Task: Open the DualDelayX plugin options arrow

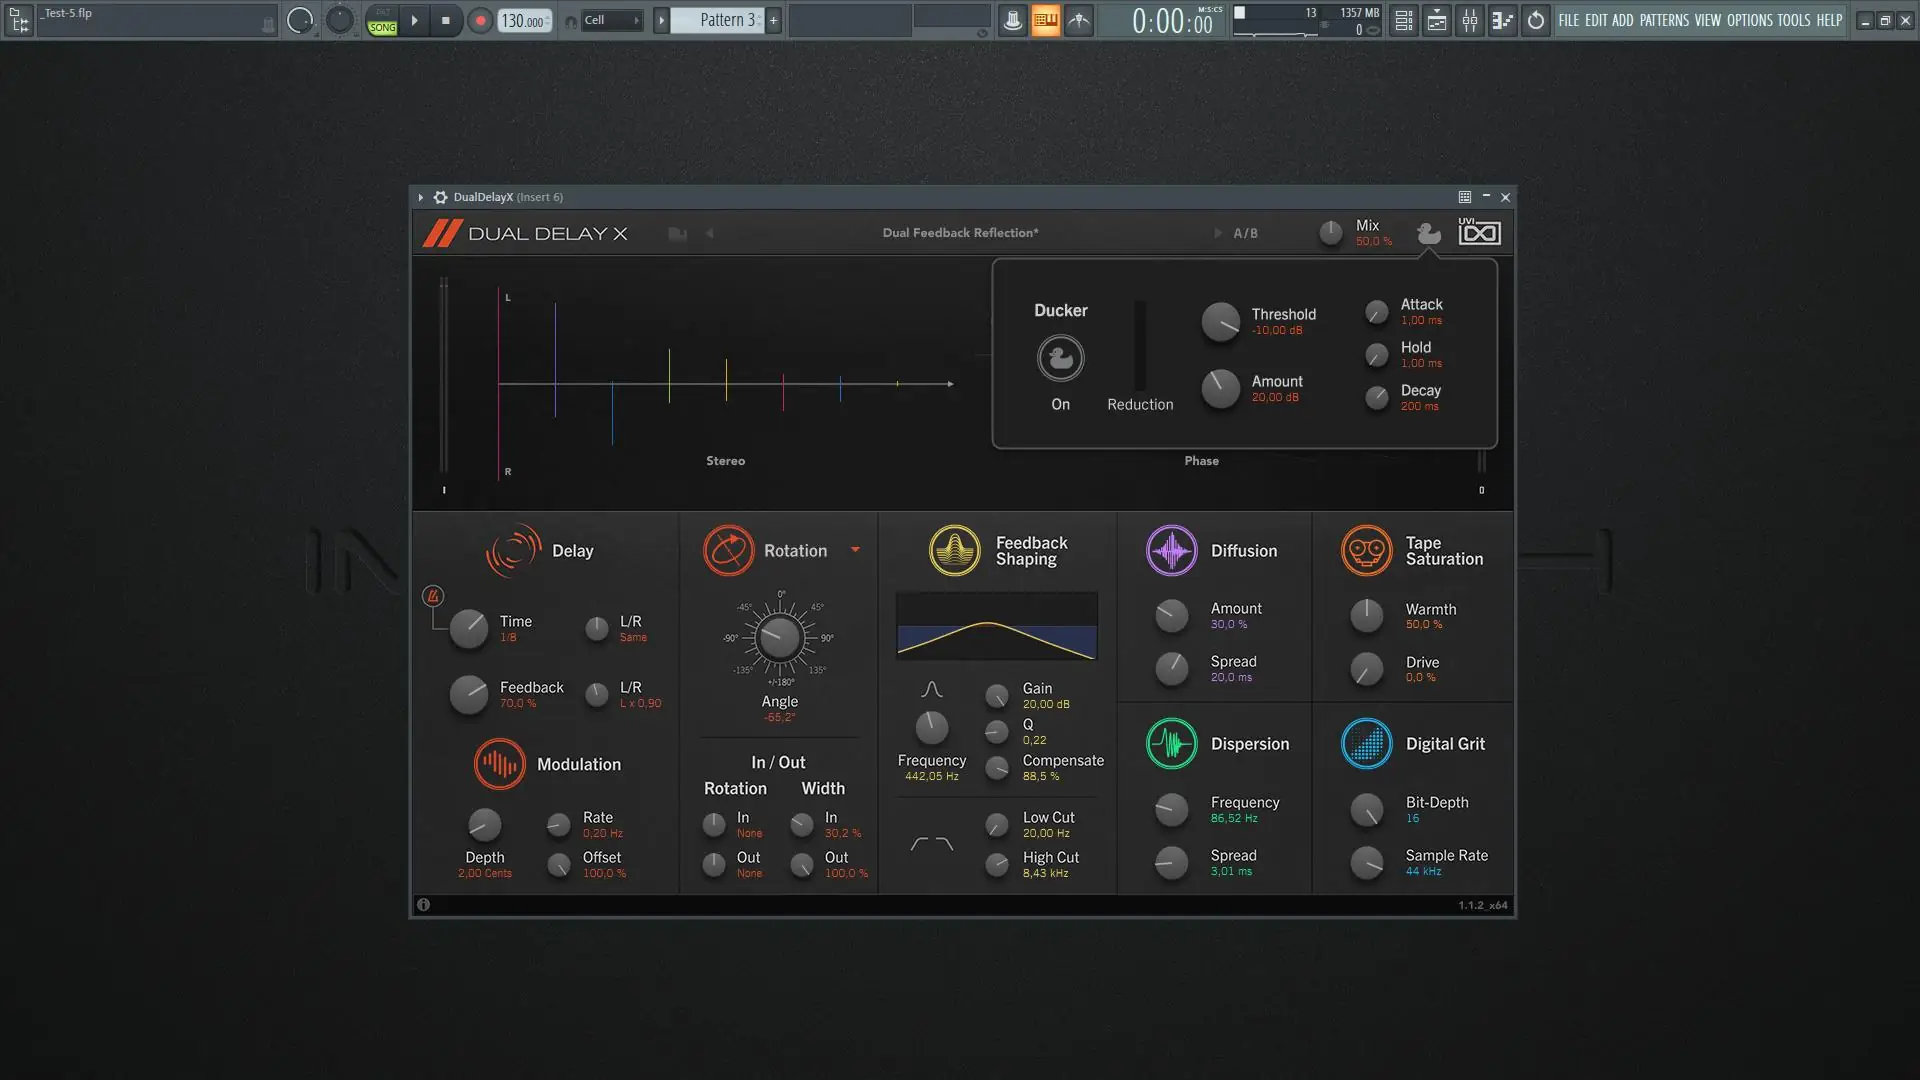Action: click(421, 198)
